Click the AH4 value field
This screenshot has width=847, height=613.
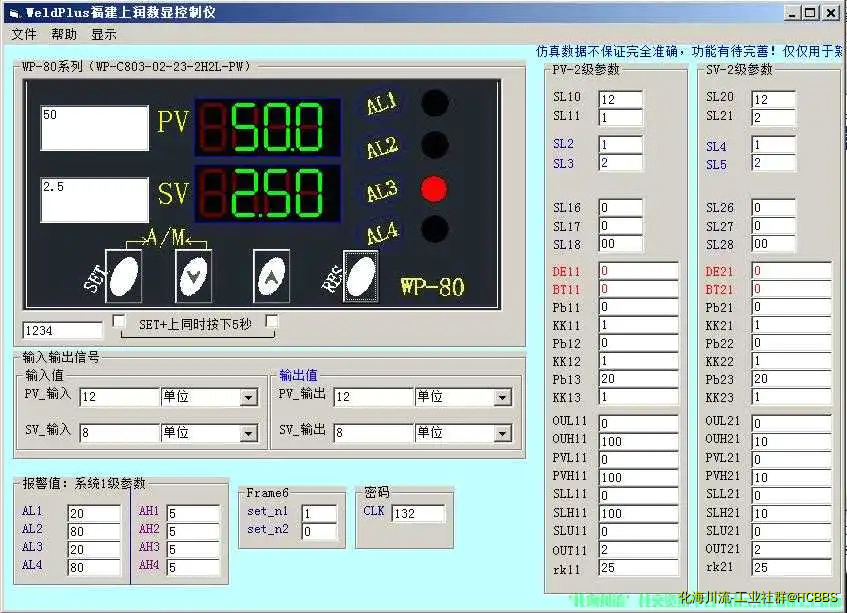(x=193, y=567)
